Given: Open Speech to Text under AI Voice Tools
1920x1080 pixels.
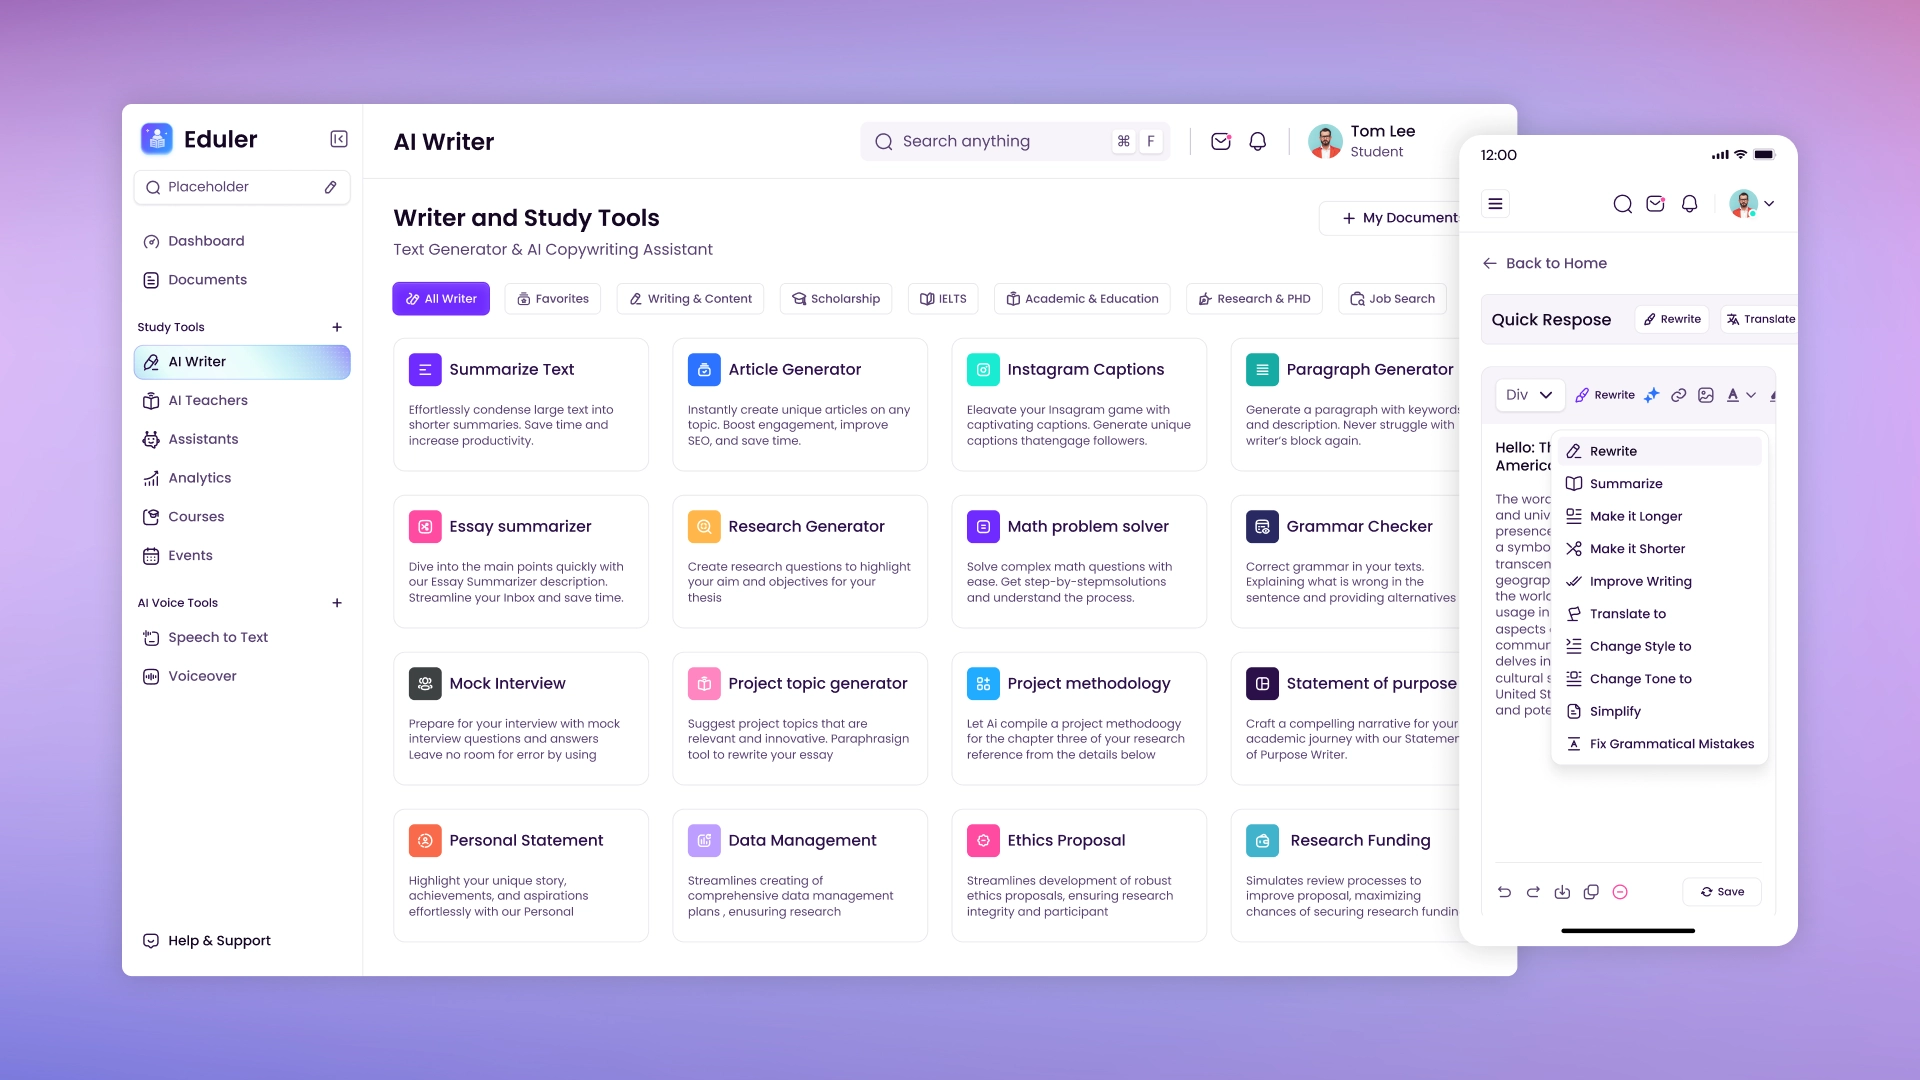Looking at the screenshot, I should click(x=217, y=637).
